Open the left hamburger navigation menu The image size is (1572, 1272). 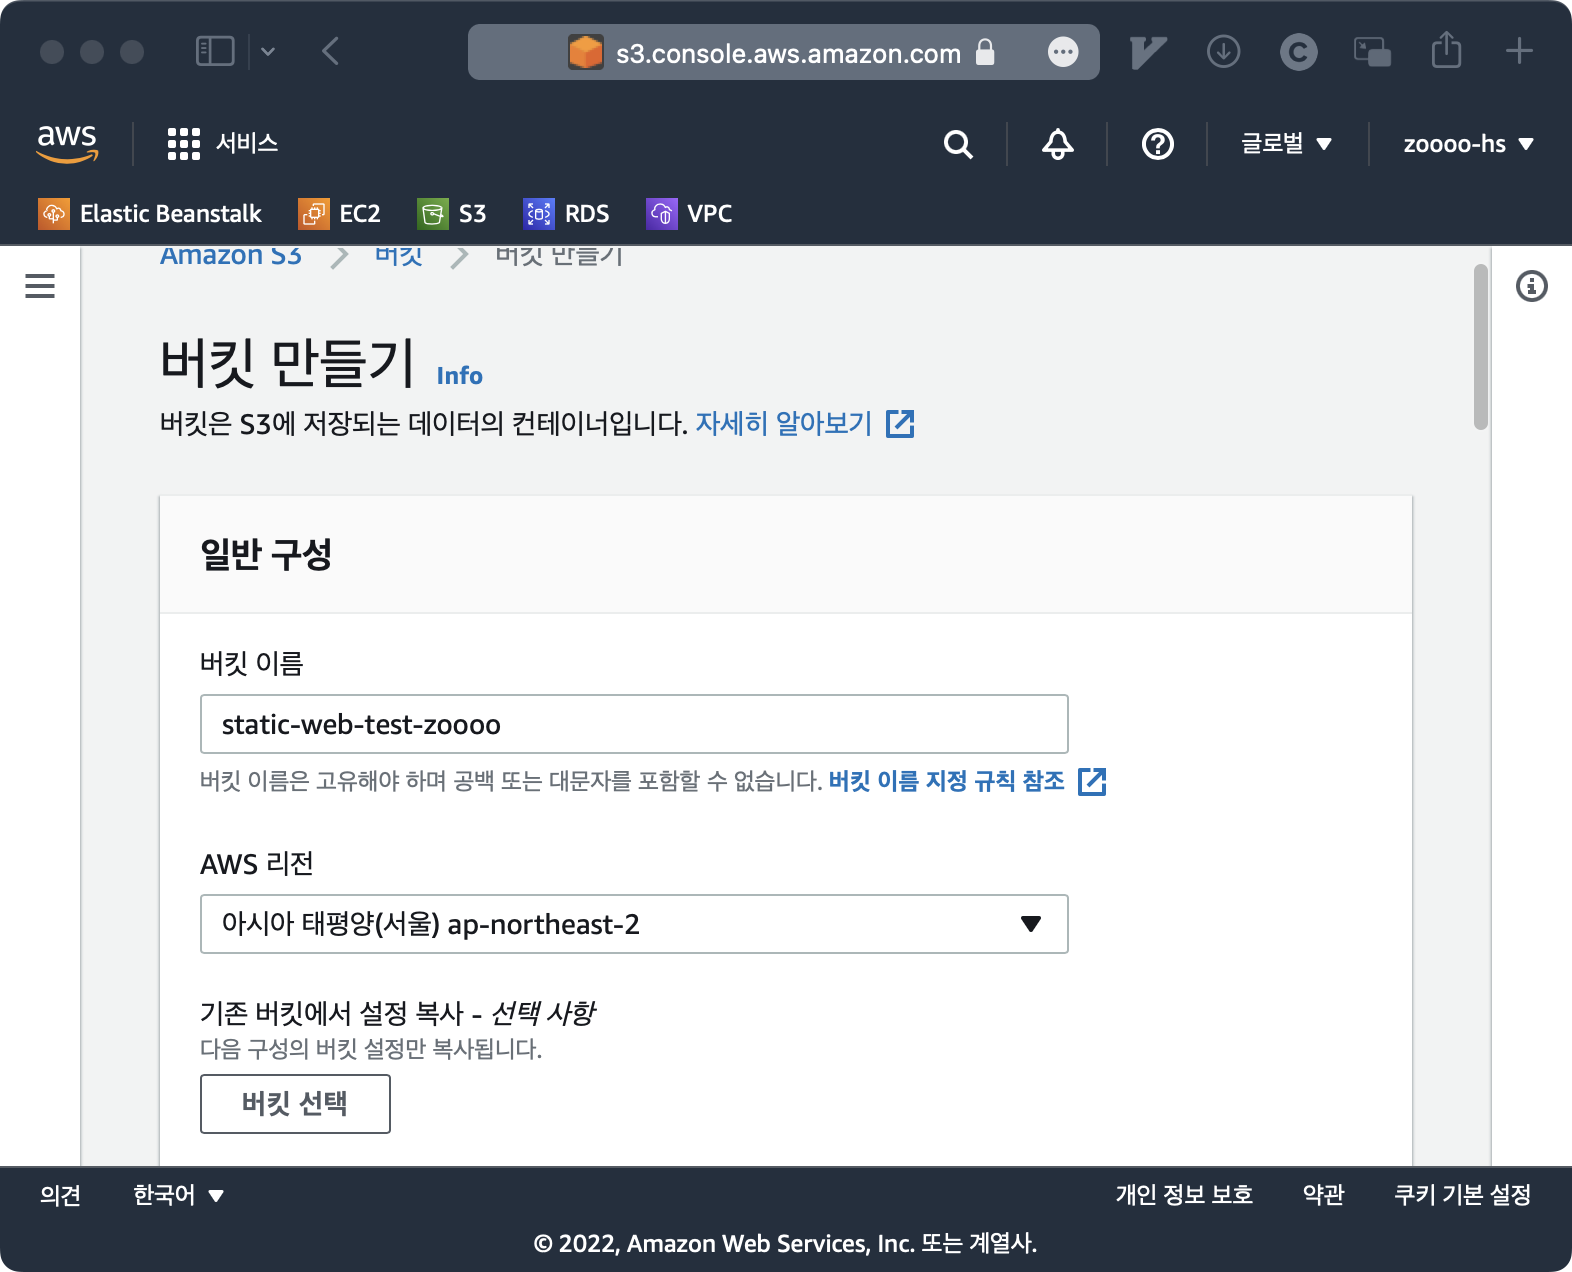point(40,286)
